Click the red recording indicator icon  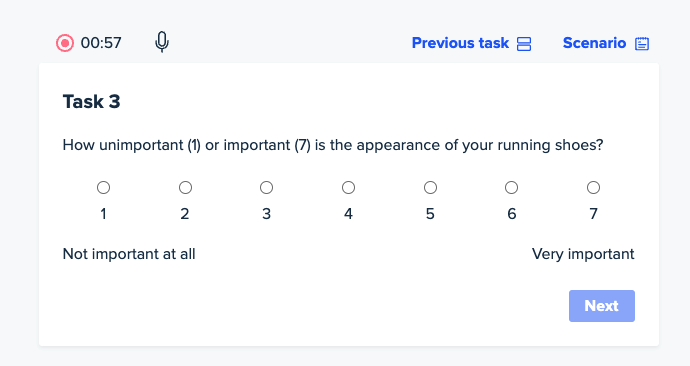click(x=65, y=43)
